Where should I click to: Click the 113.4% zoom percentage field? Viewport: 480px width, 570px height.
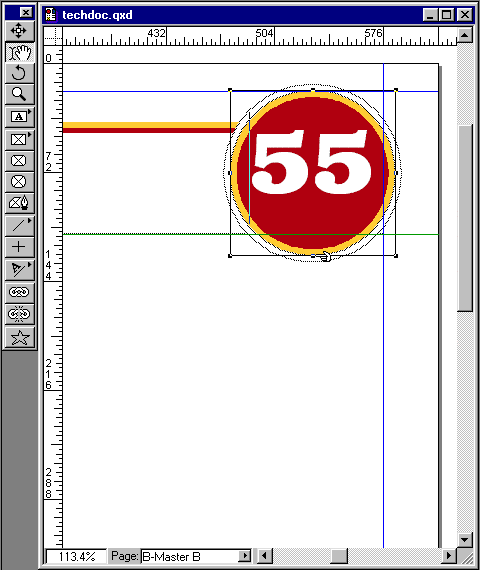(x=77, y=556)
